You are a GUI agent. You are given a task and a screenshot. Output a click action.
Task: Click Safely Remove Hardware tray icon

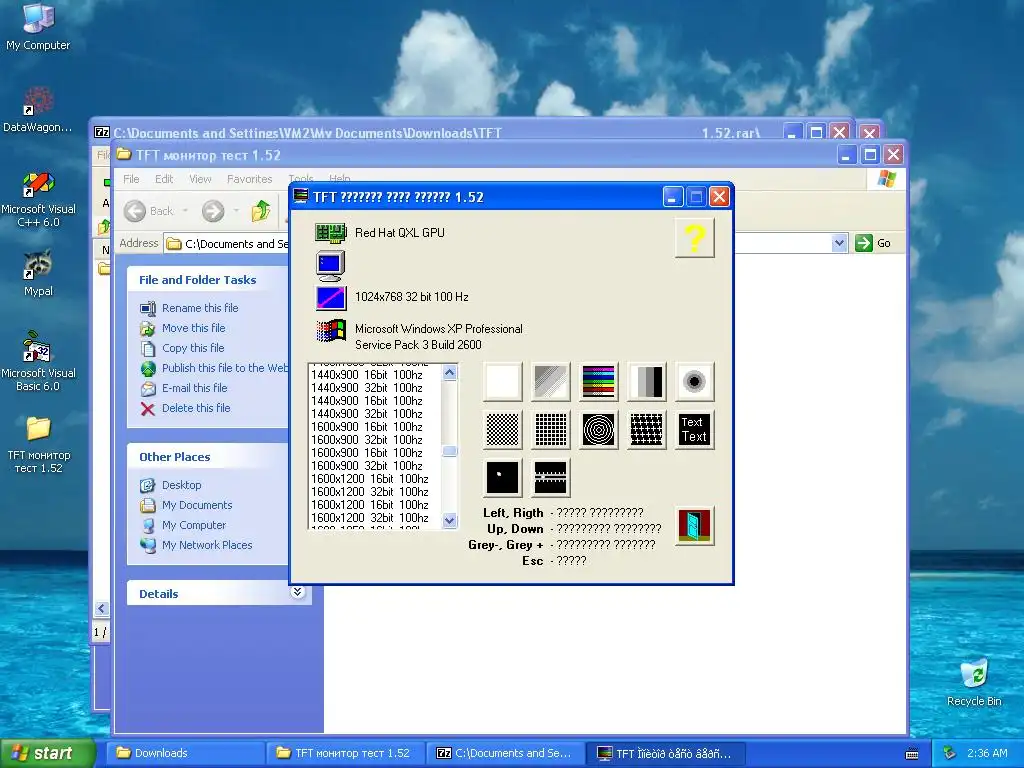(x=950, y=753)
